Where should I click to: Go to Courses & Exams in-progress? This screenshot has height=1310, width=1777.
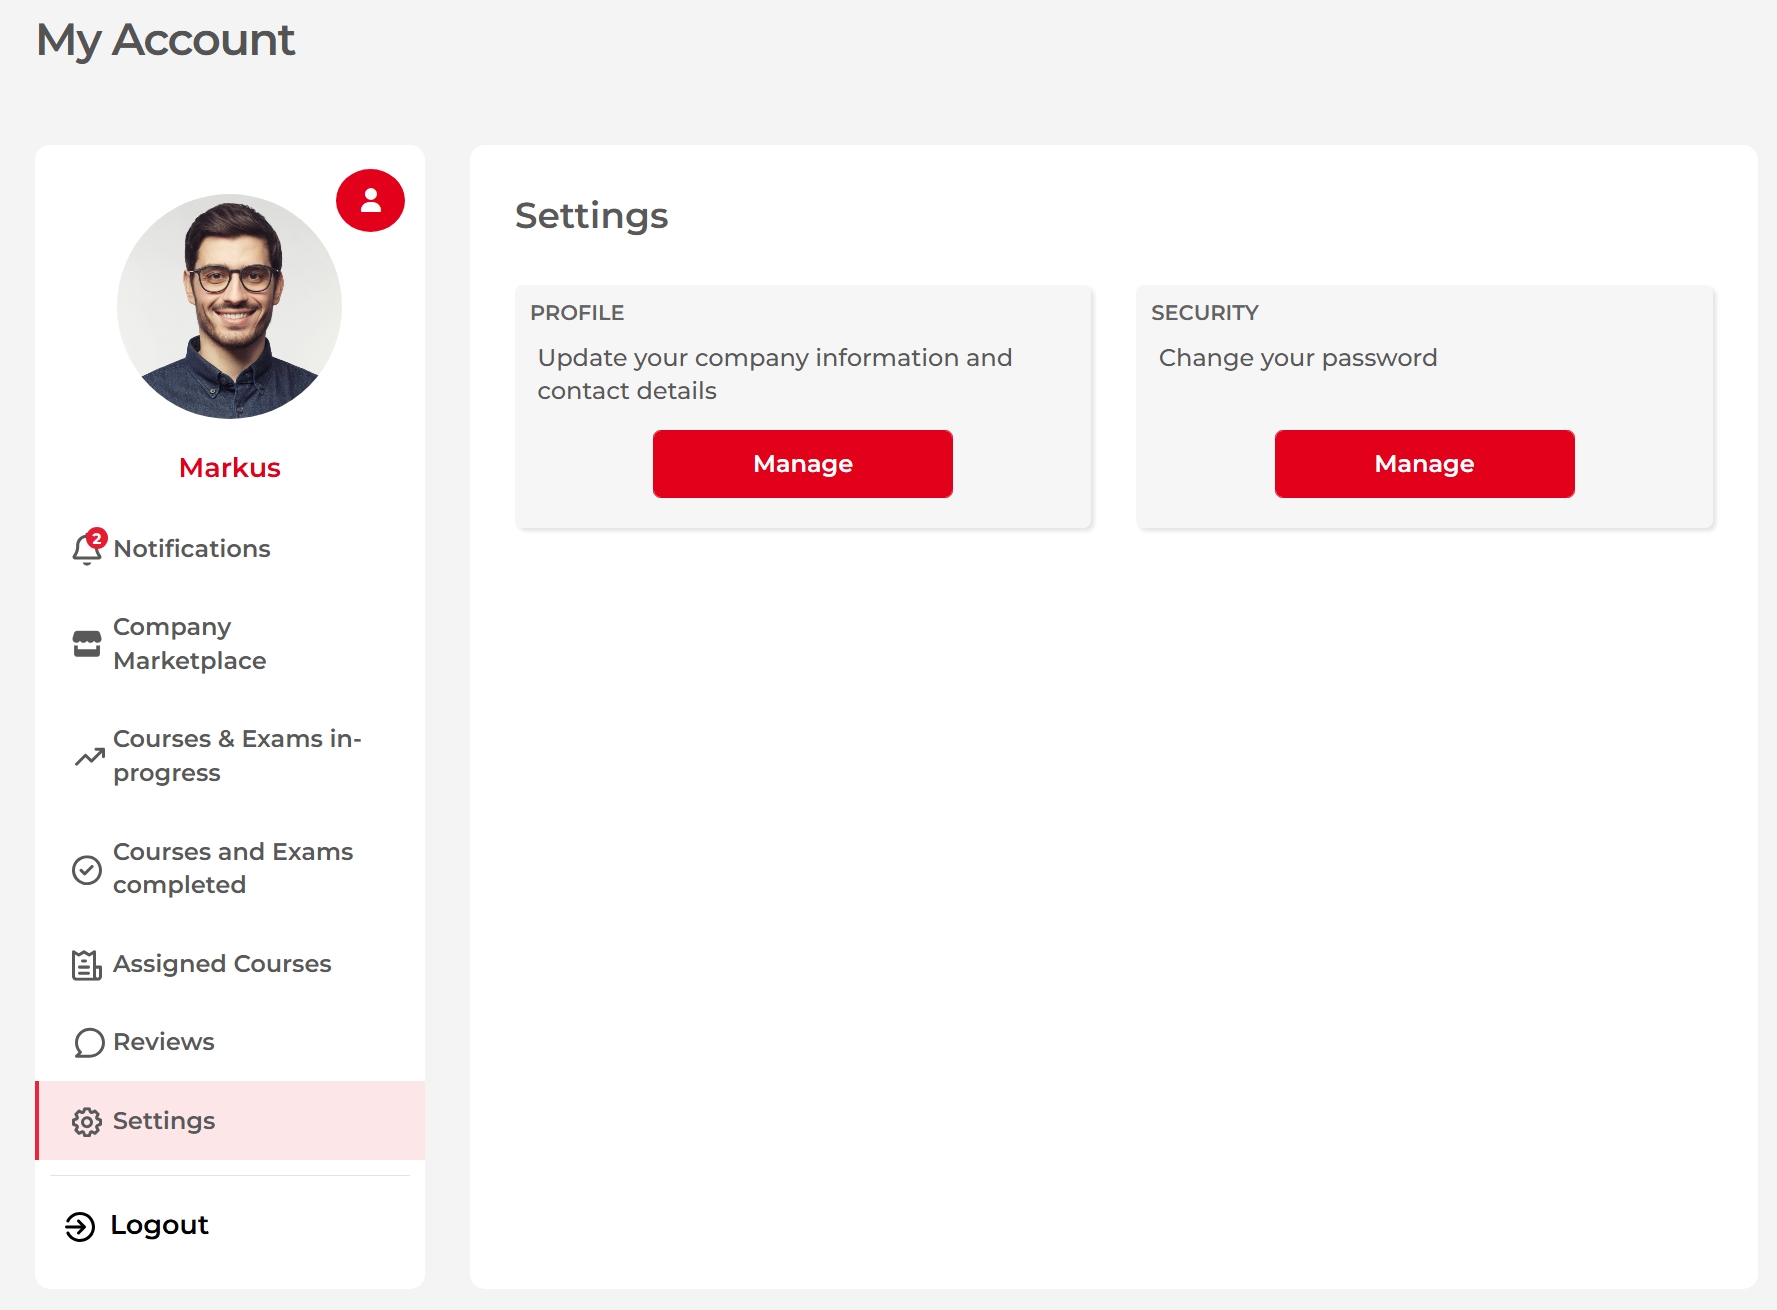click(x=230, y=756)
